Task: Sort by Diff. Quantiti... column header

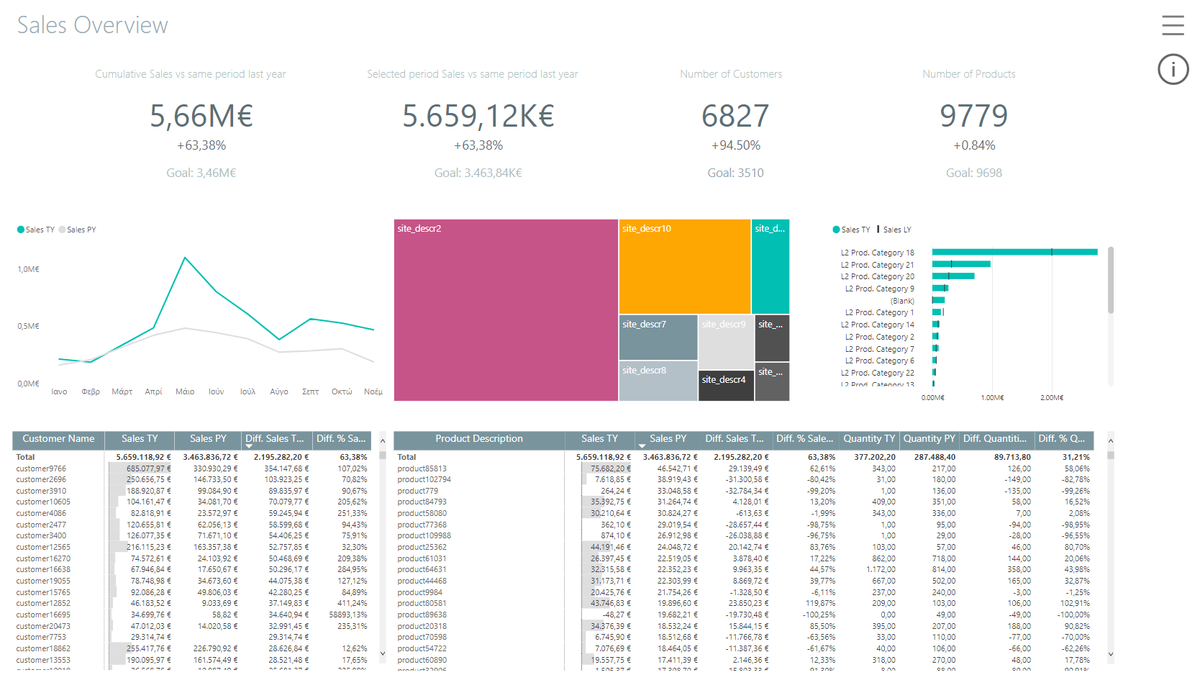Action: point(996,439)
